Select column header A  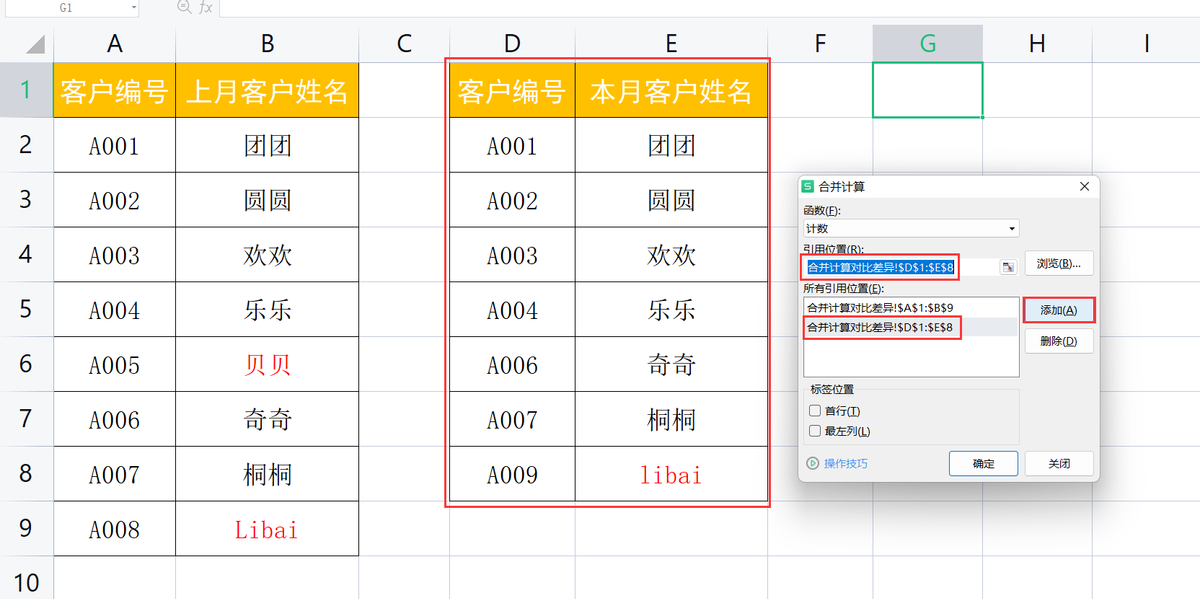[115, 44]
